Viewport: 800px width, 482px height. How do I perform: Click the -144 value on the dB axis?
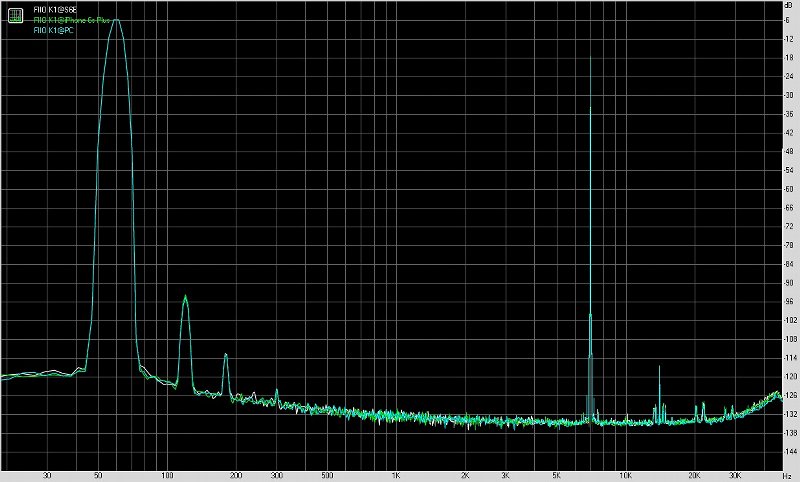click(x=790, y=451)
